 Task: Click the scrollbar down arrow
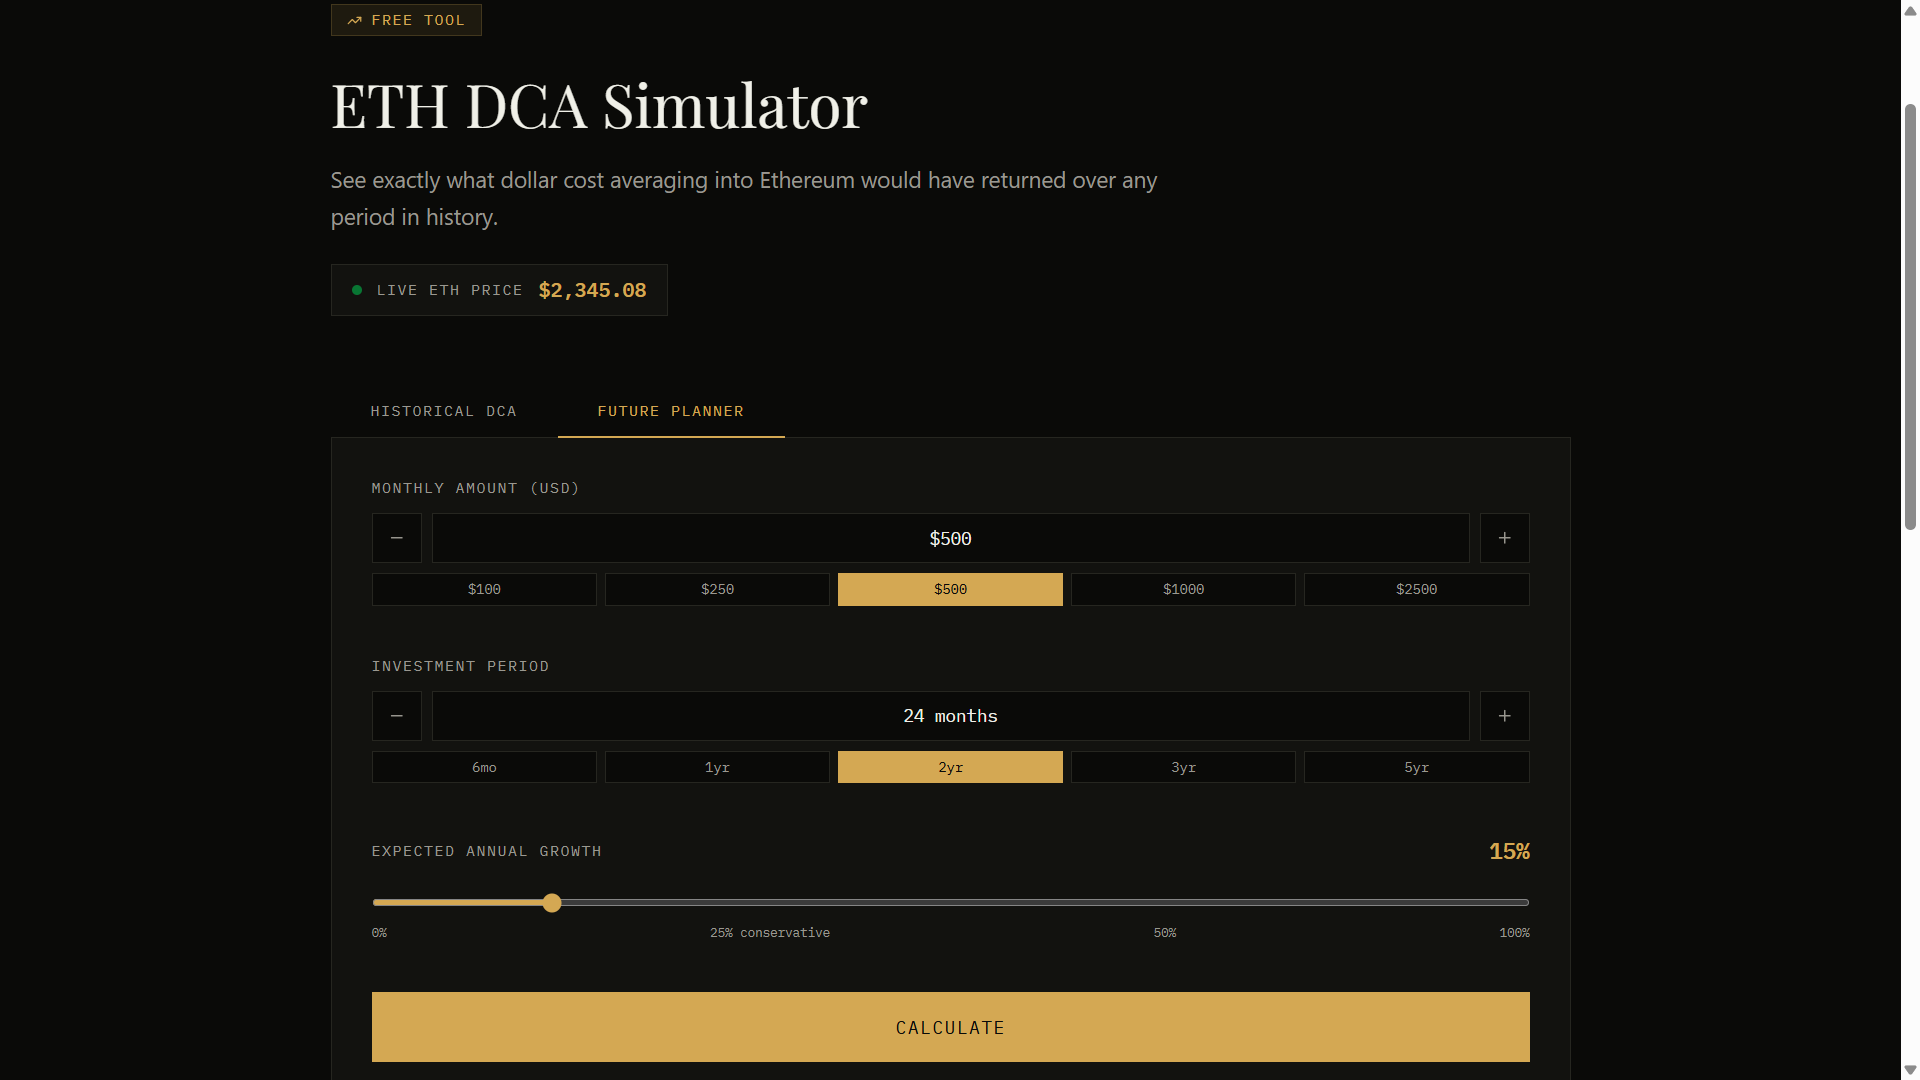click(x=1908, y=1069)
